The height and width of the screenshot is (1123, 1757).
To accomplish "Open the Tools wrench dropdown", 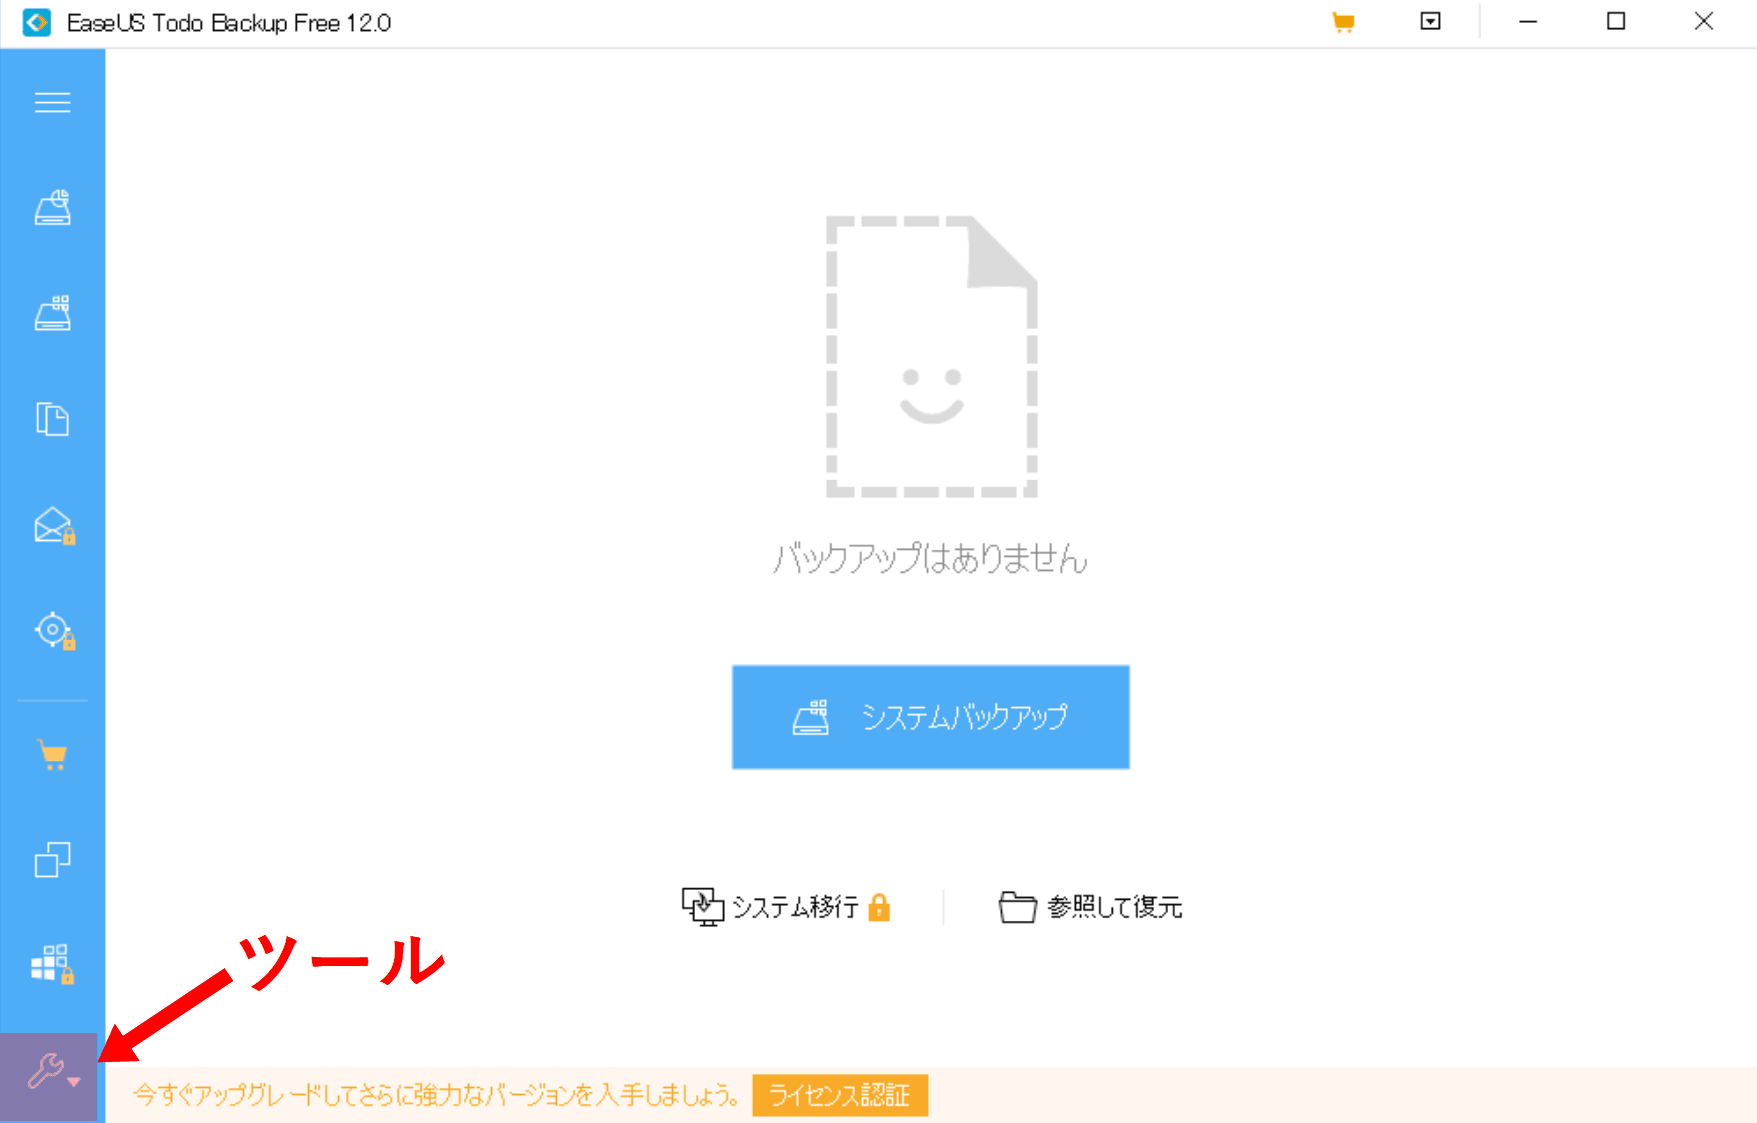I will click(x=50, y=1073).
